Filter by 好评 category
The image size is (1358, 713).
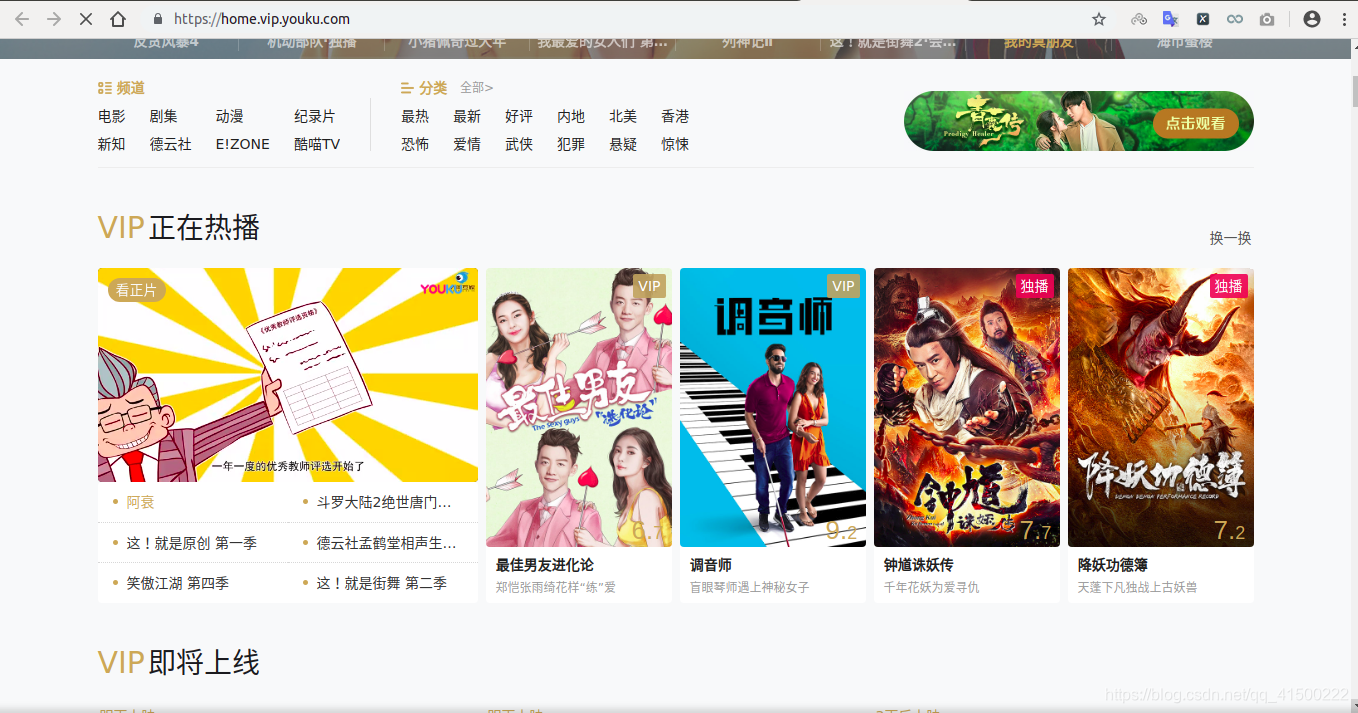pyautogui.click(x=519, y=116)
